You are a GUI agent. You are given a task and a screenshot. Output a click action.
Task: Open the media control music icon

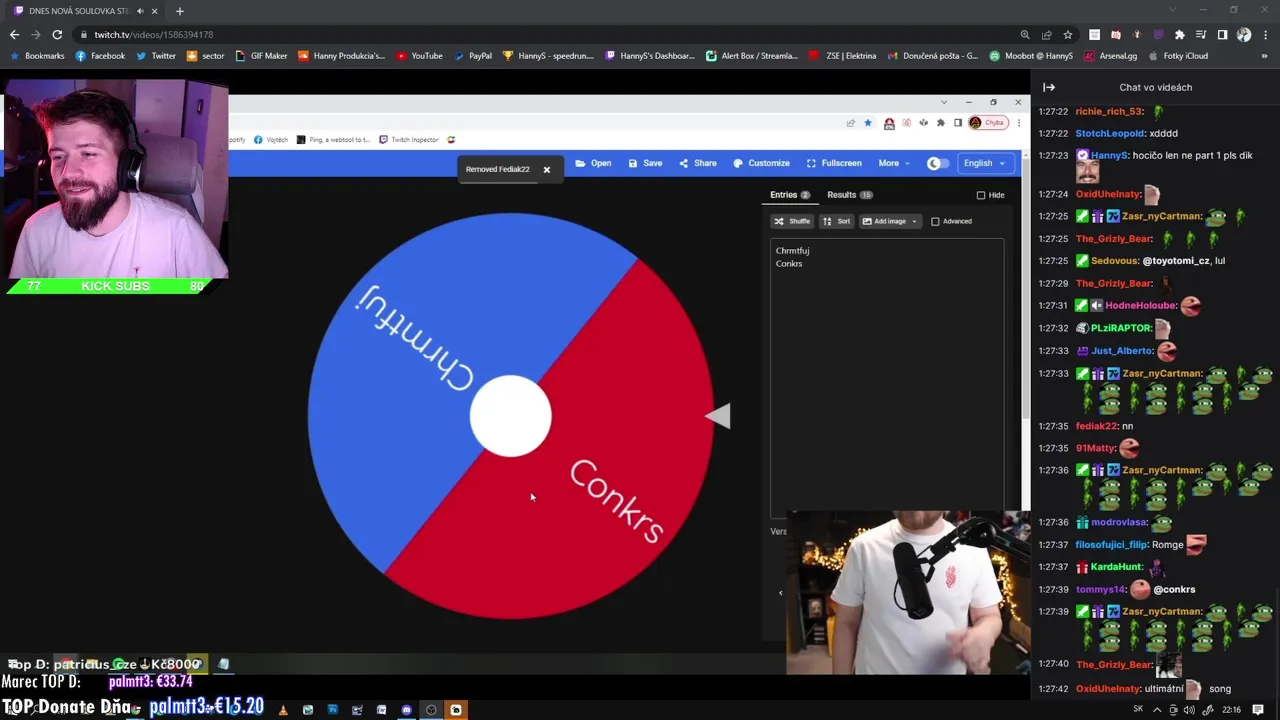pyautogui.click(x=1201, y=34)
